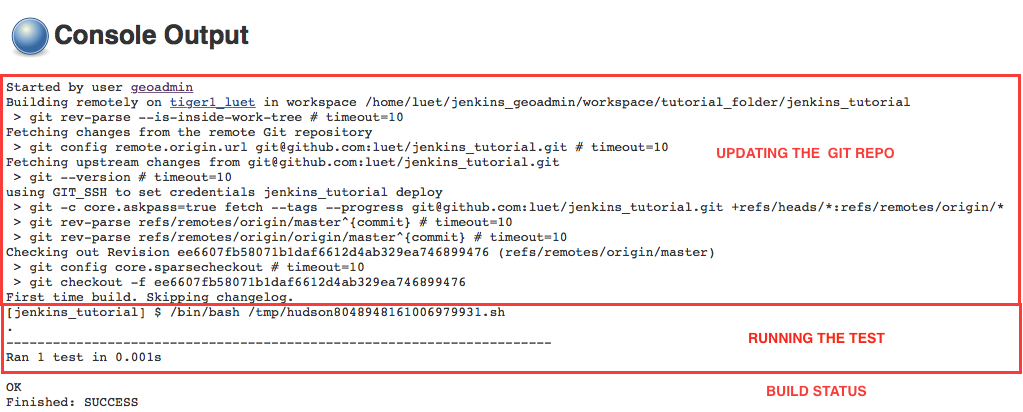Open the tiger1_luet node link
The image size is (1023, 412).
tap(213, 102)
